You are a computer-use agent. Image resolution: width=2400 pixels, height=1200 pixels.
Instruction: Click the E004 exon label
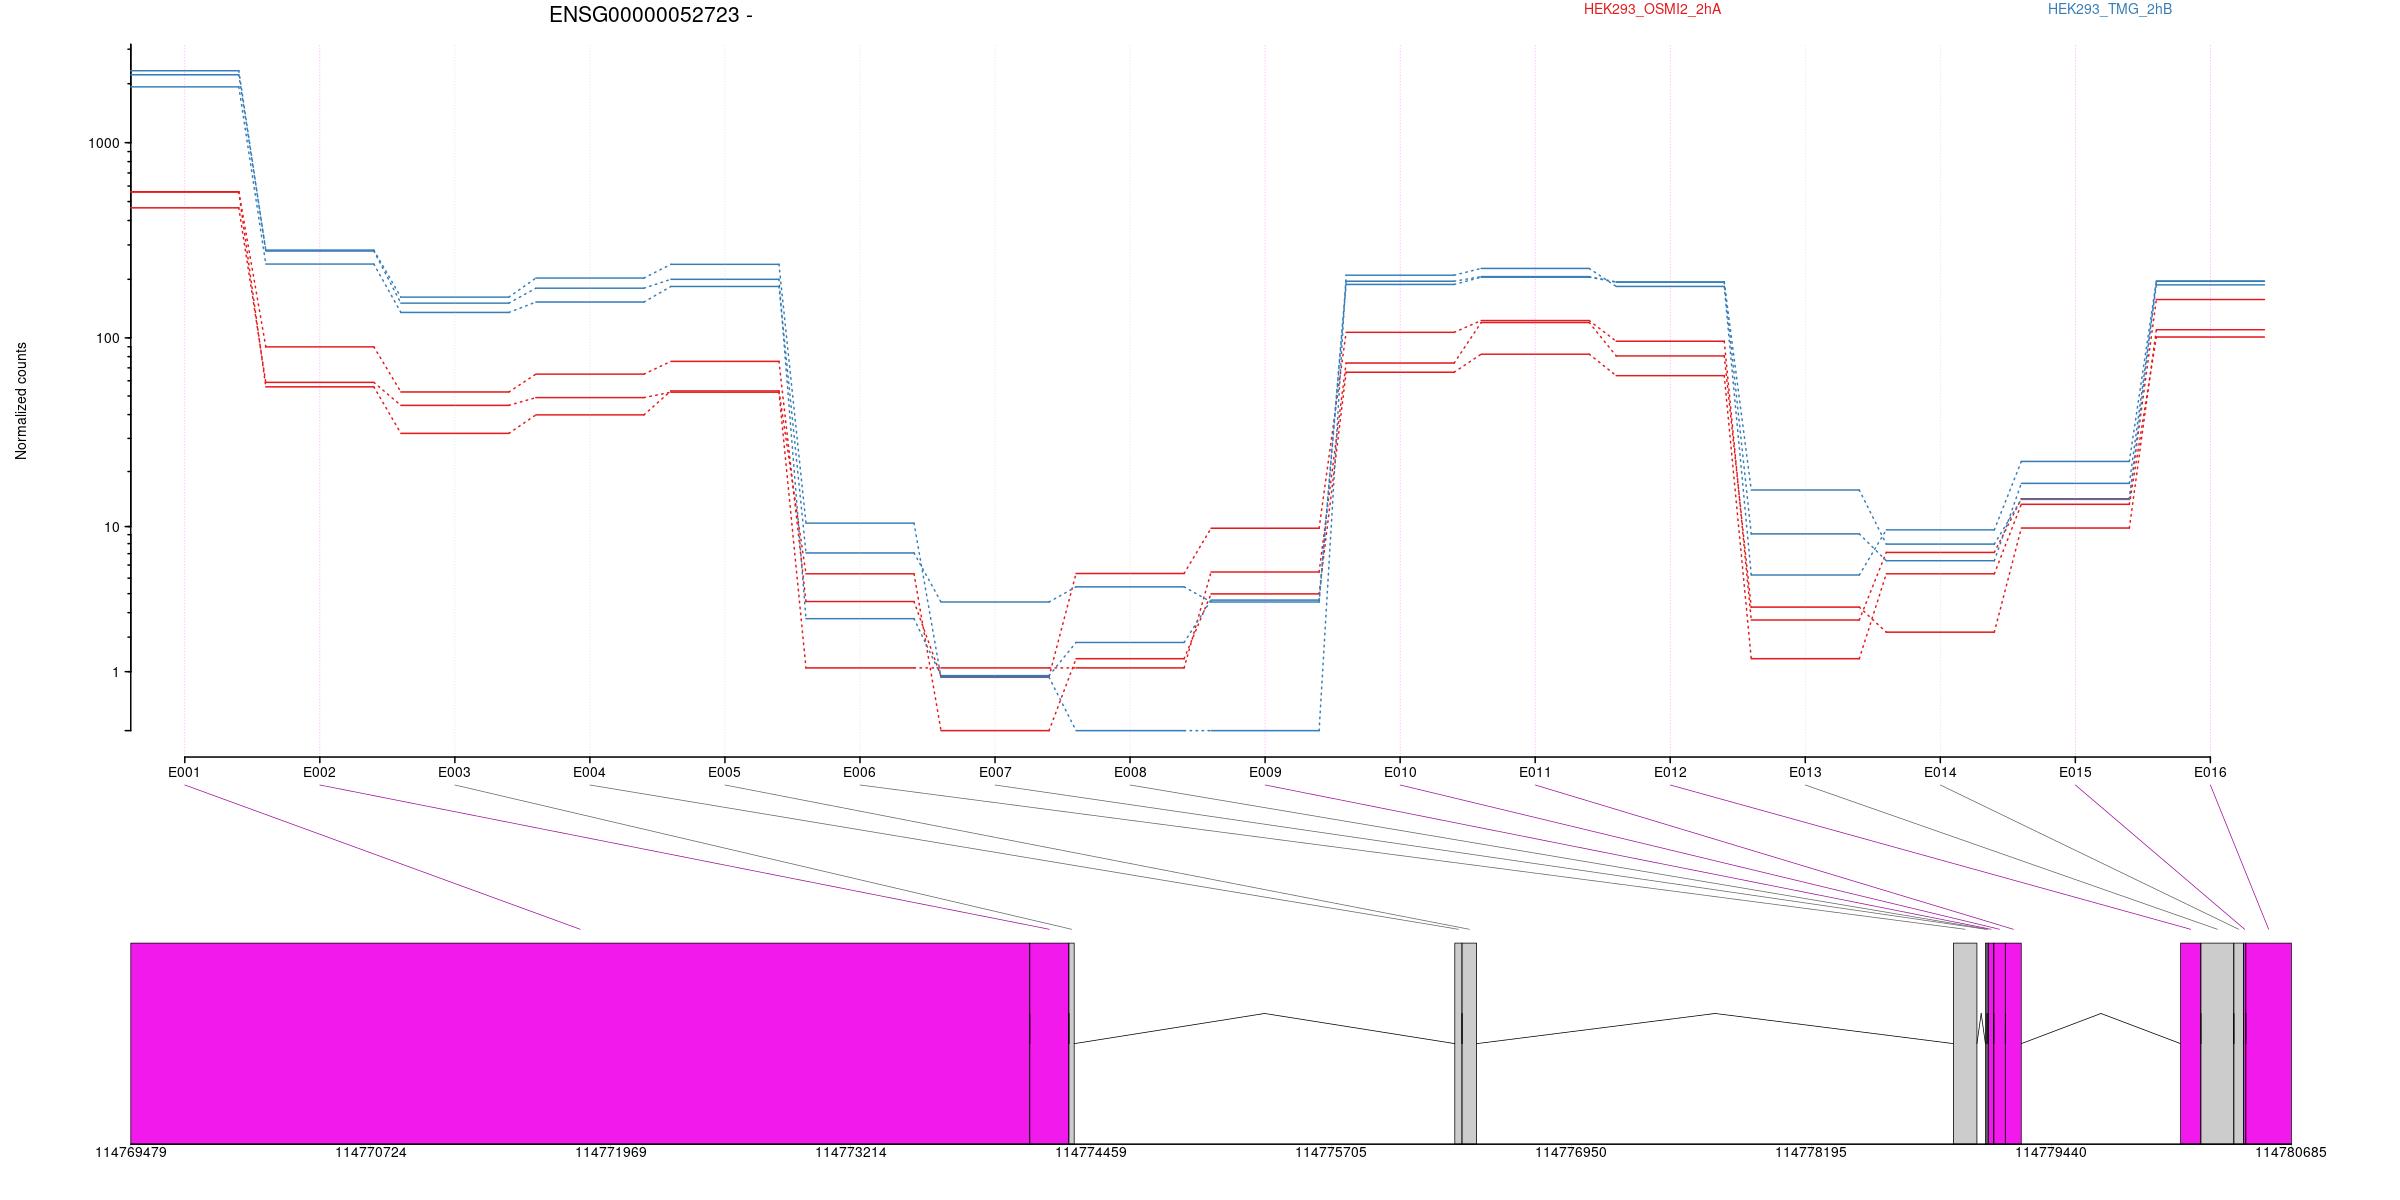[589, 772]
